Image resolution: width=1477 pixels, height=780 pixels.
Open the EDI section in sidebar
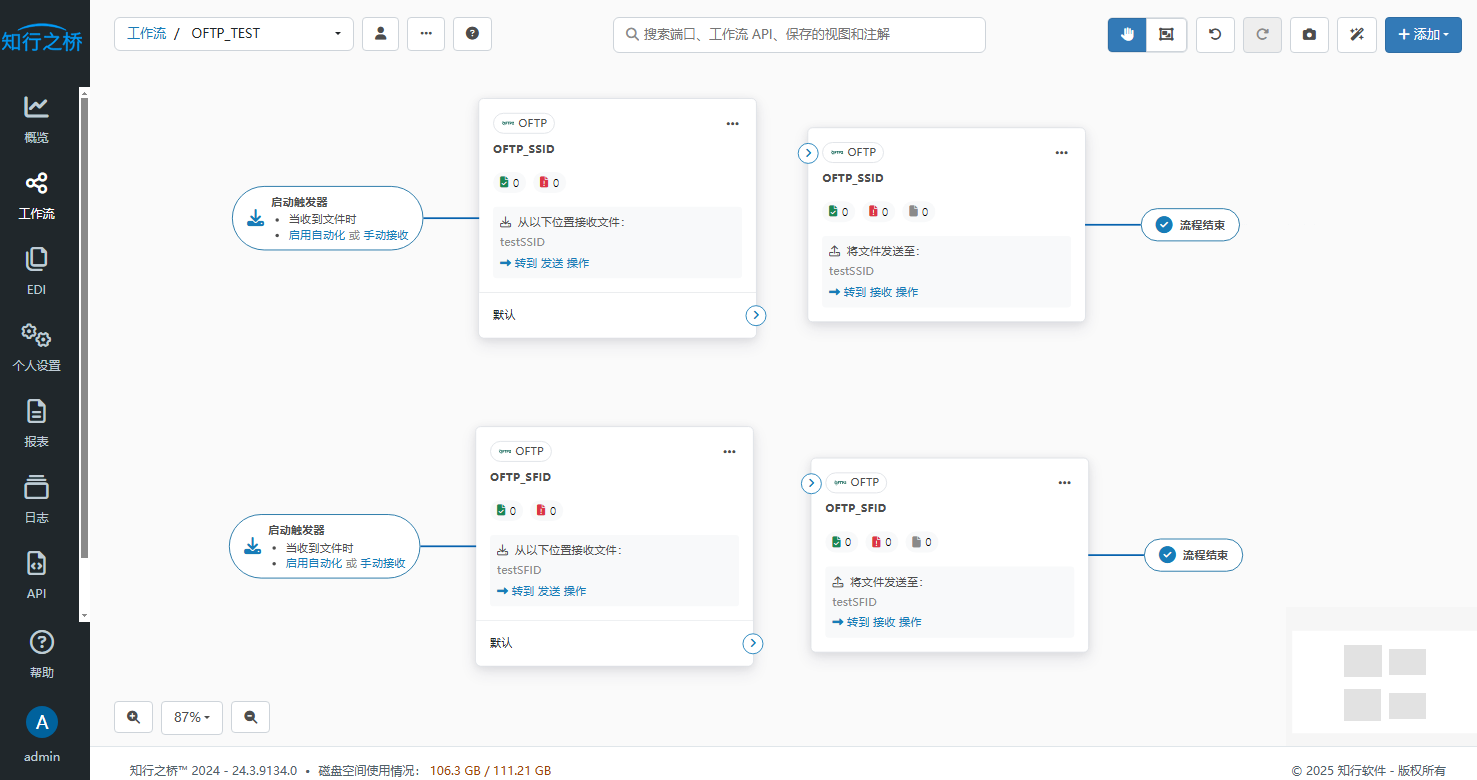(36, 272)
